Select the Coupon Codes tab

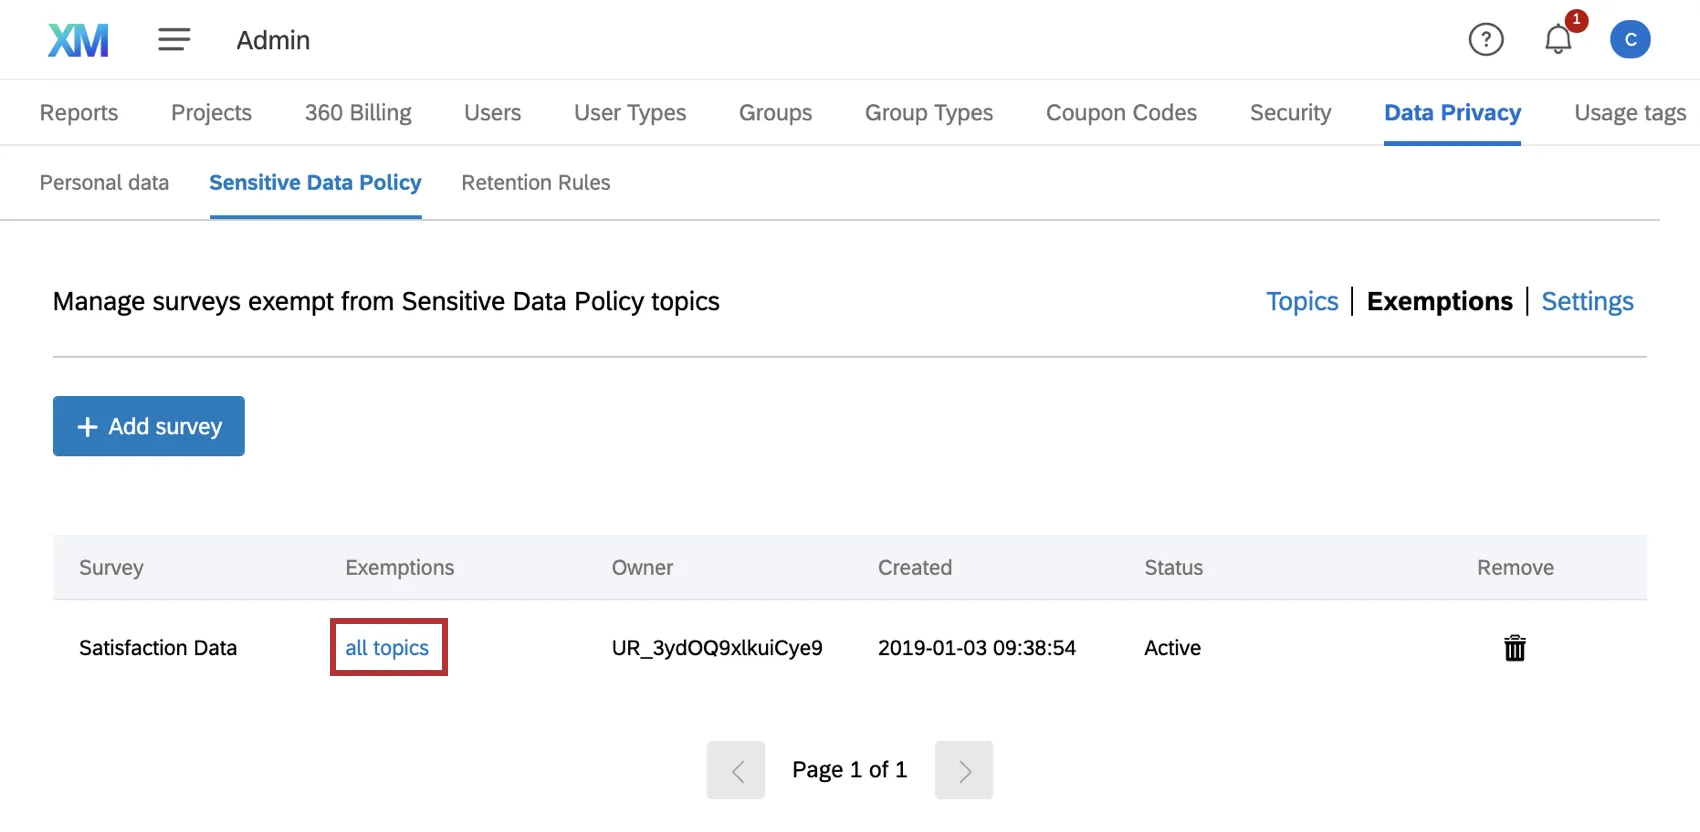coord(1121,113)
